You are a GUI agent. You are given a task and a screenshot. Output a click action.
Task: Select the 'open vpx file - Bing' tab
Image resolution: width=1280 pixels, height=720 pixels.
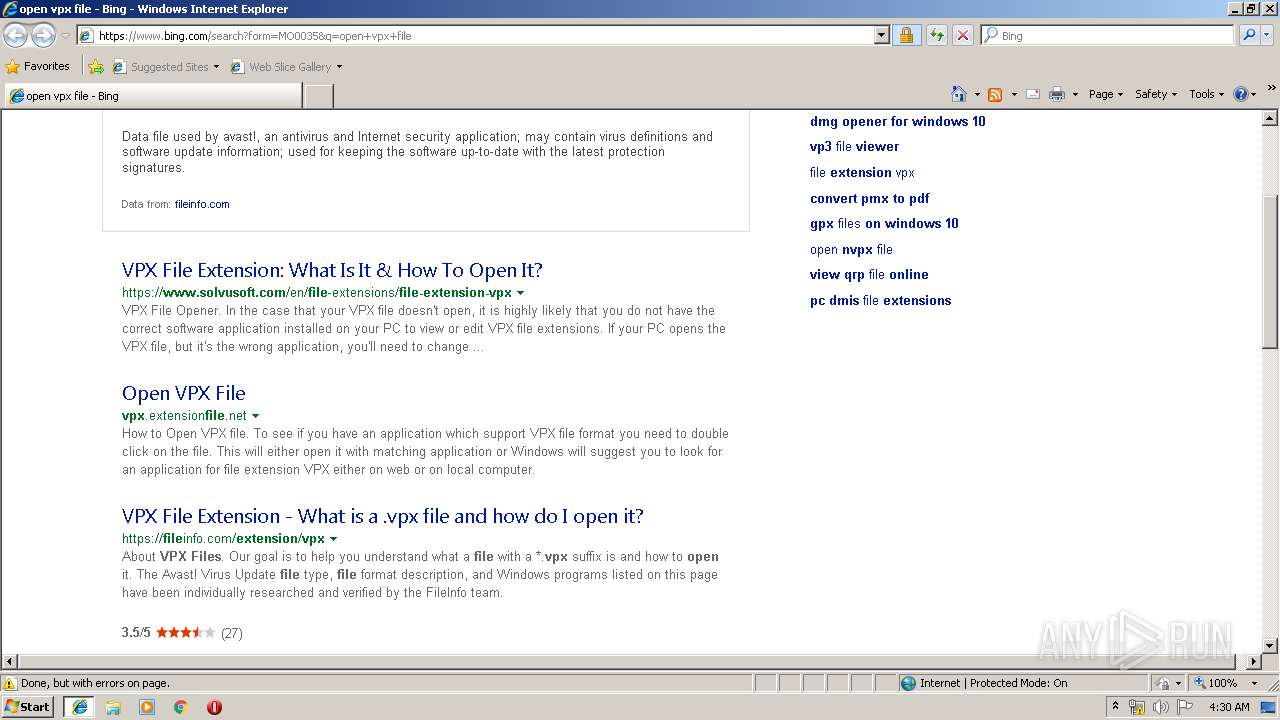point(152,96)
